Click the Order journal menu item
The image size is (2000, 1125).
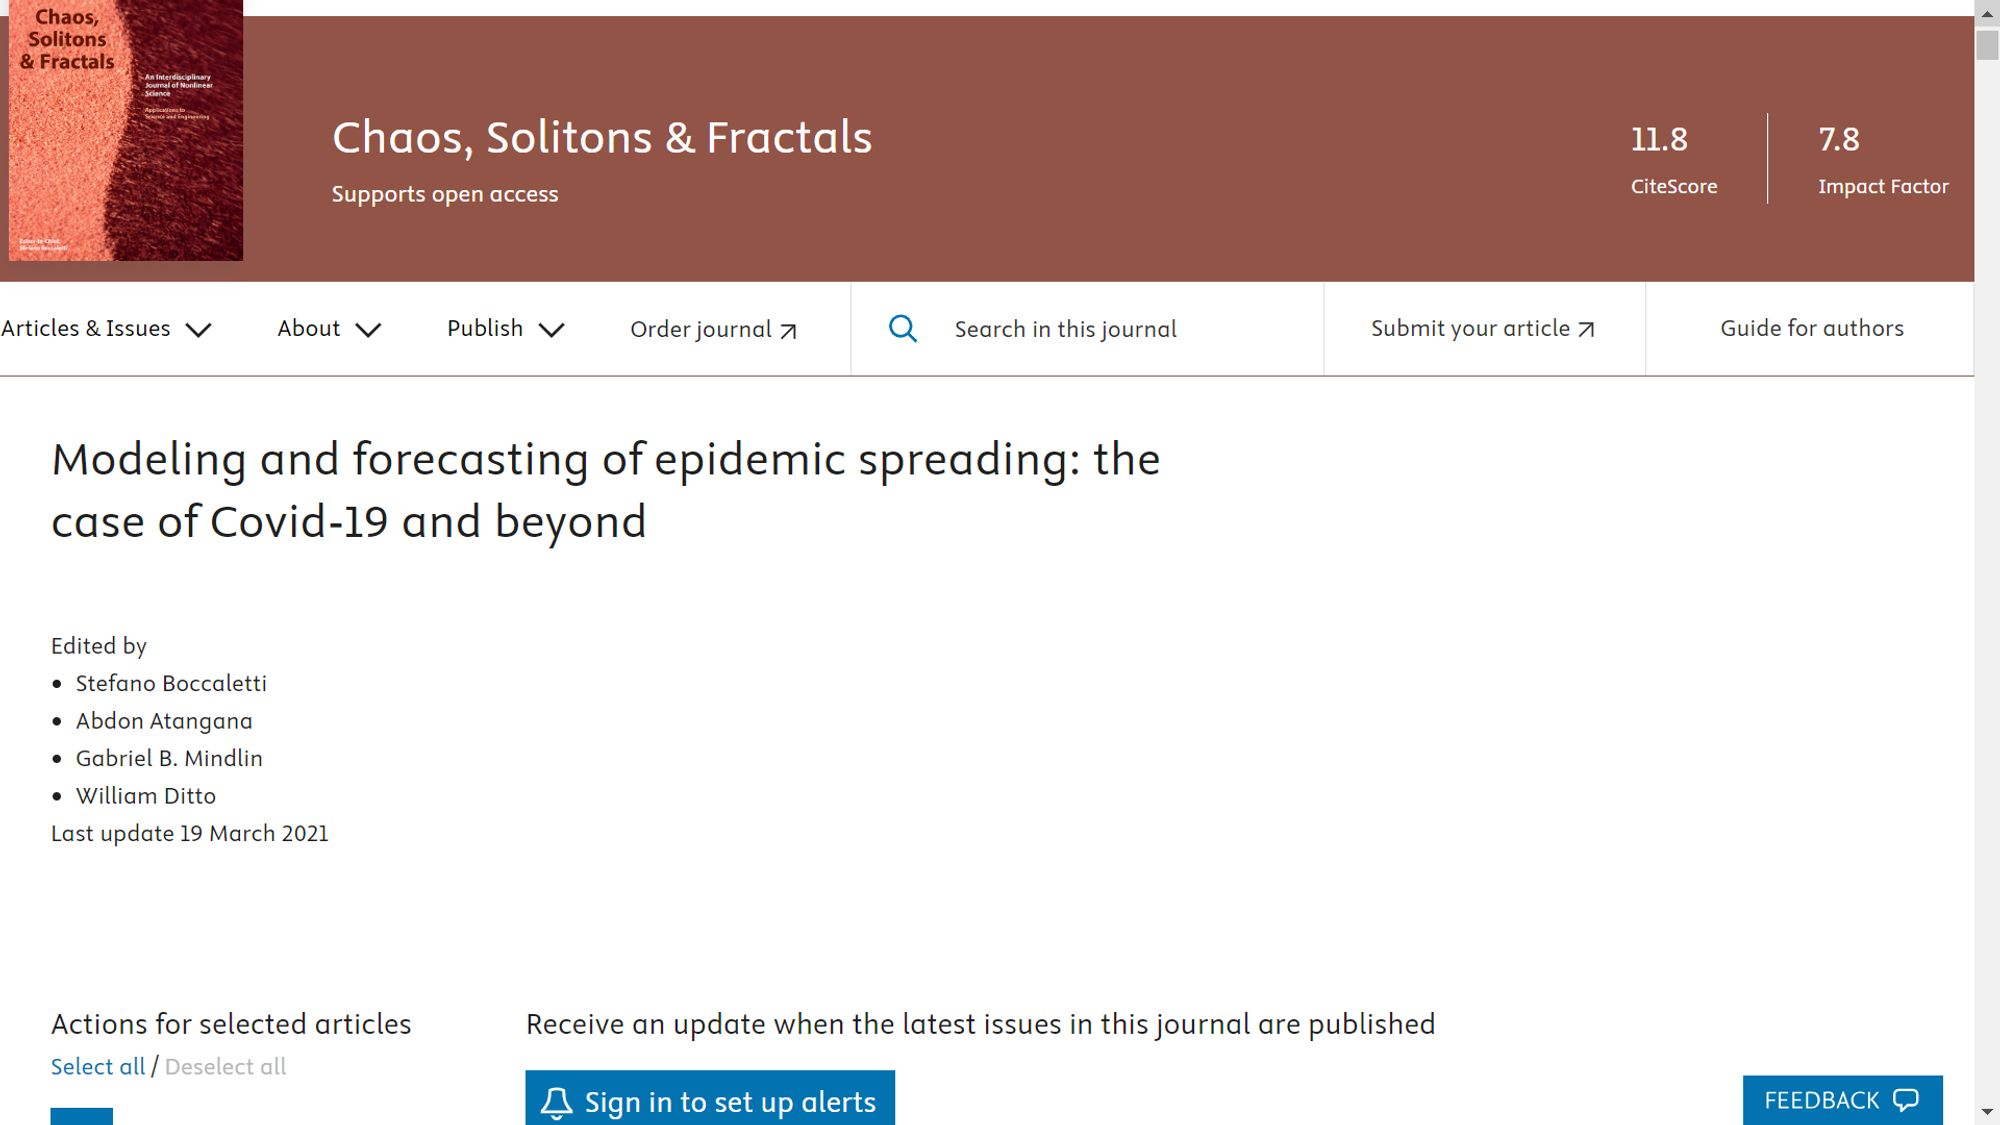click(x=701, y=329)
